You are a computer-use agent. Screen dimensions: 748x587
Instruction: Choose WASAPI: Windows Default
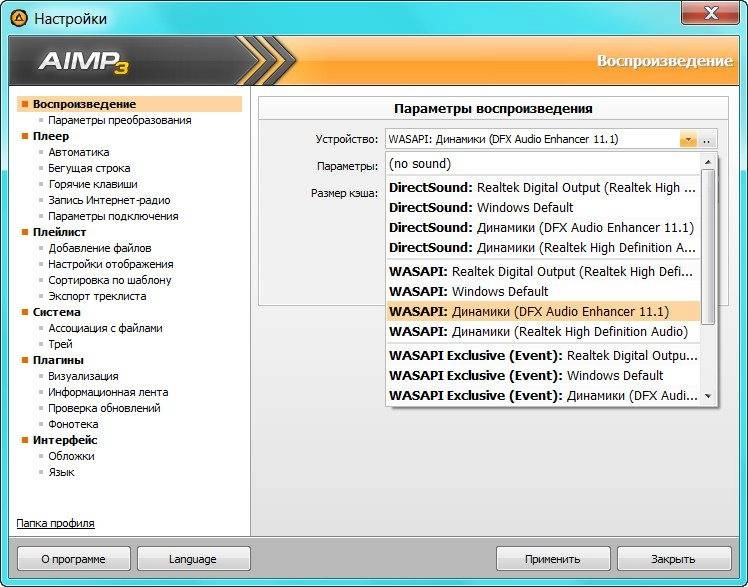tap(543, 292)
